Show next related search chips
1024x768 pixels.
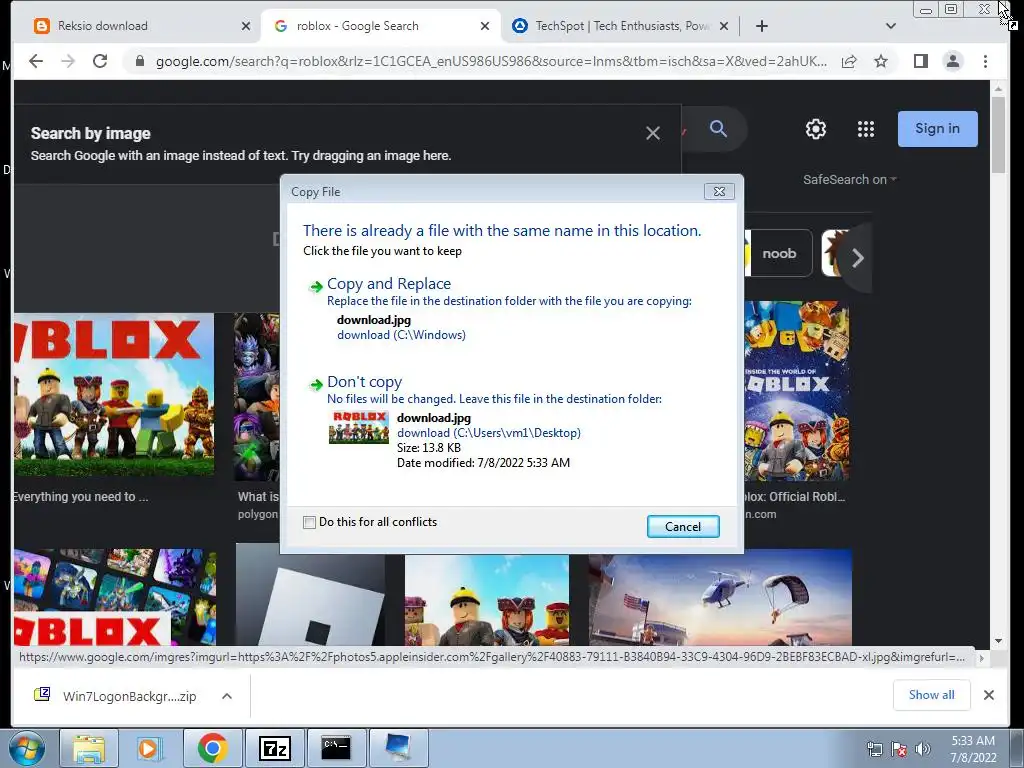tap(857, 257)
